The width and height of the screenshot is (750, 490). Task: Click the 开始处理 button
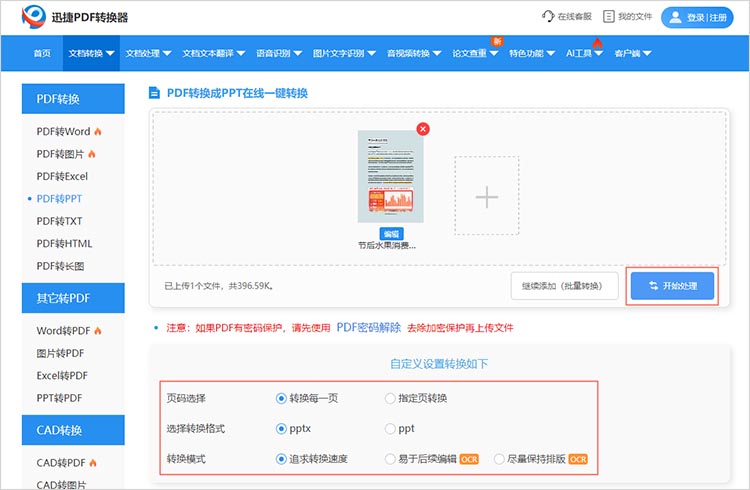672,286
